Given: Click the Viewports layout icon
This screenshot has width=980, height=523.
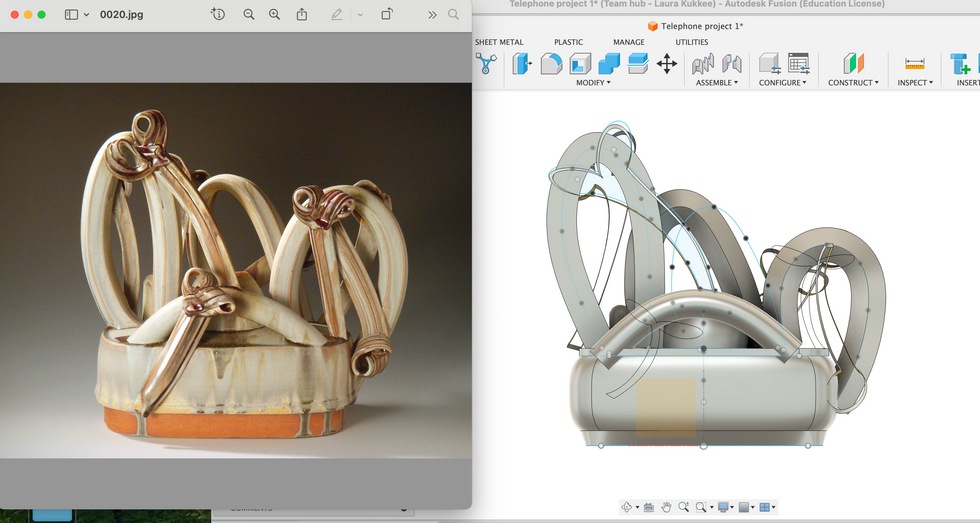Looking at the screenshot, I should click(764, 507).
